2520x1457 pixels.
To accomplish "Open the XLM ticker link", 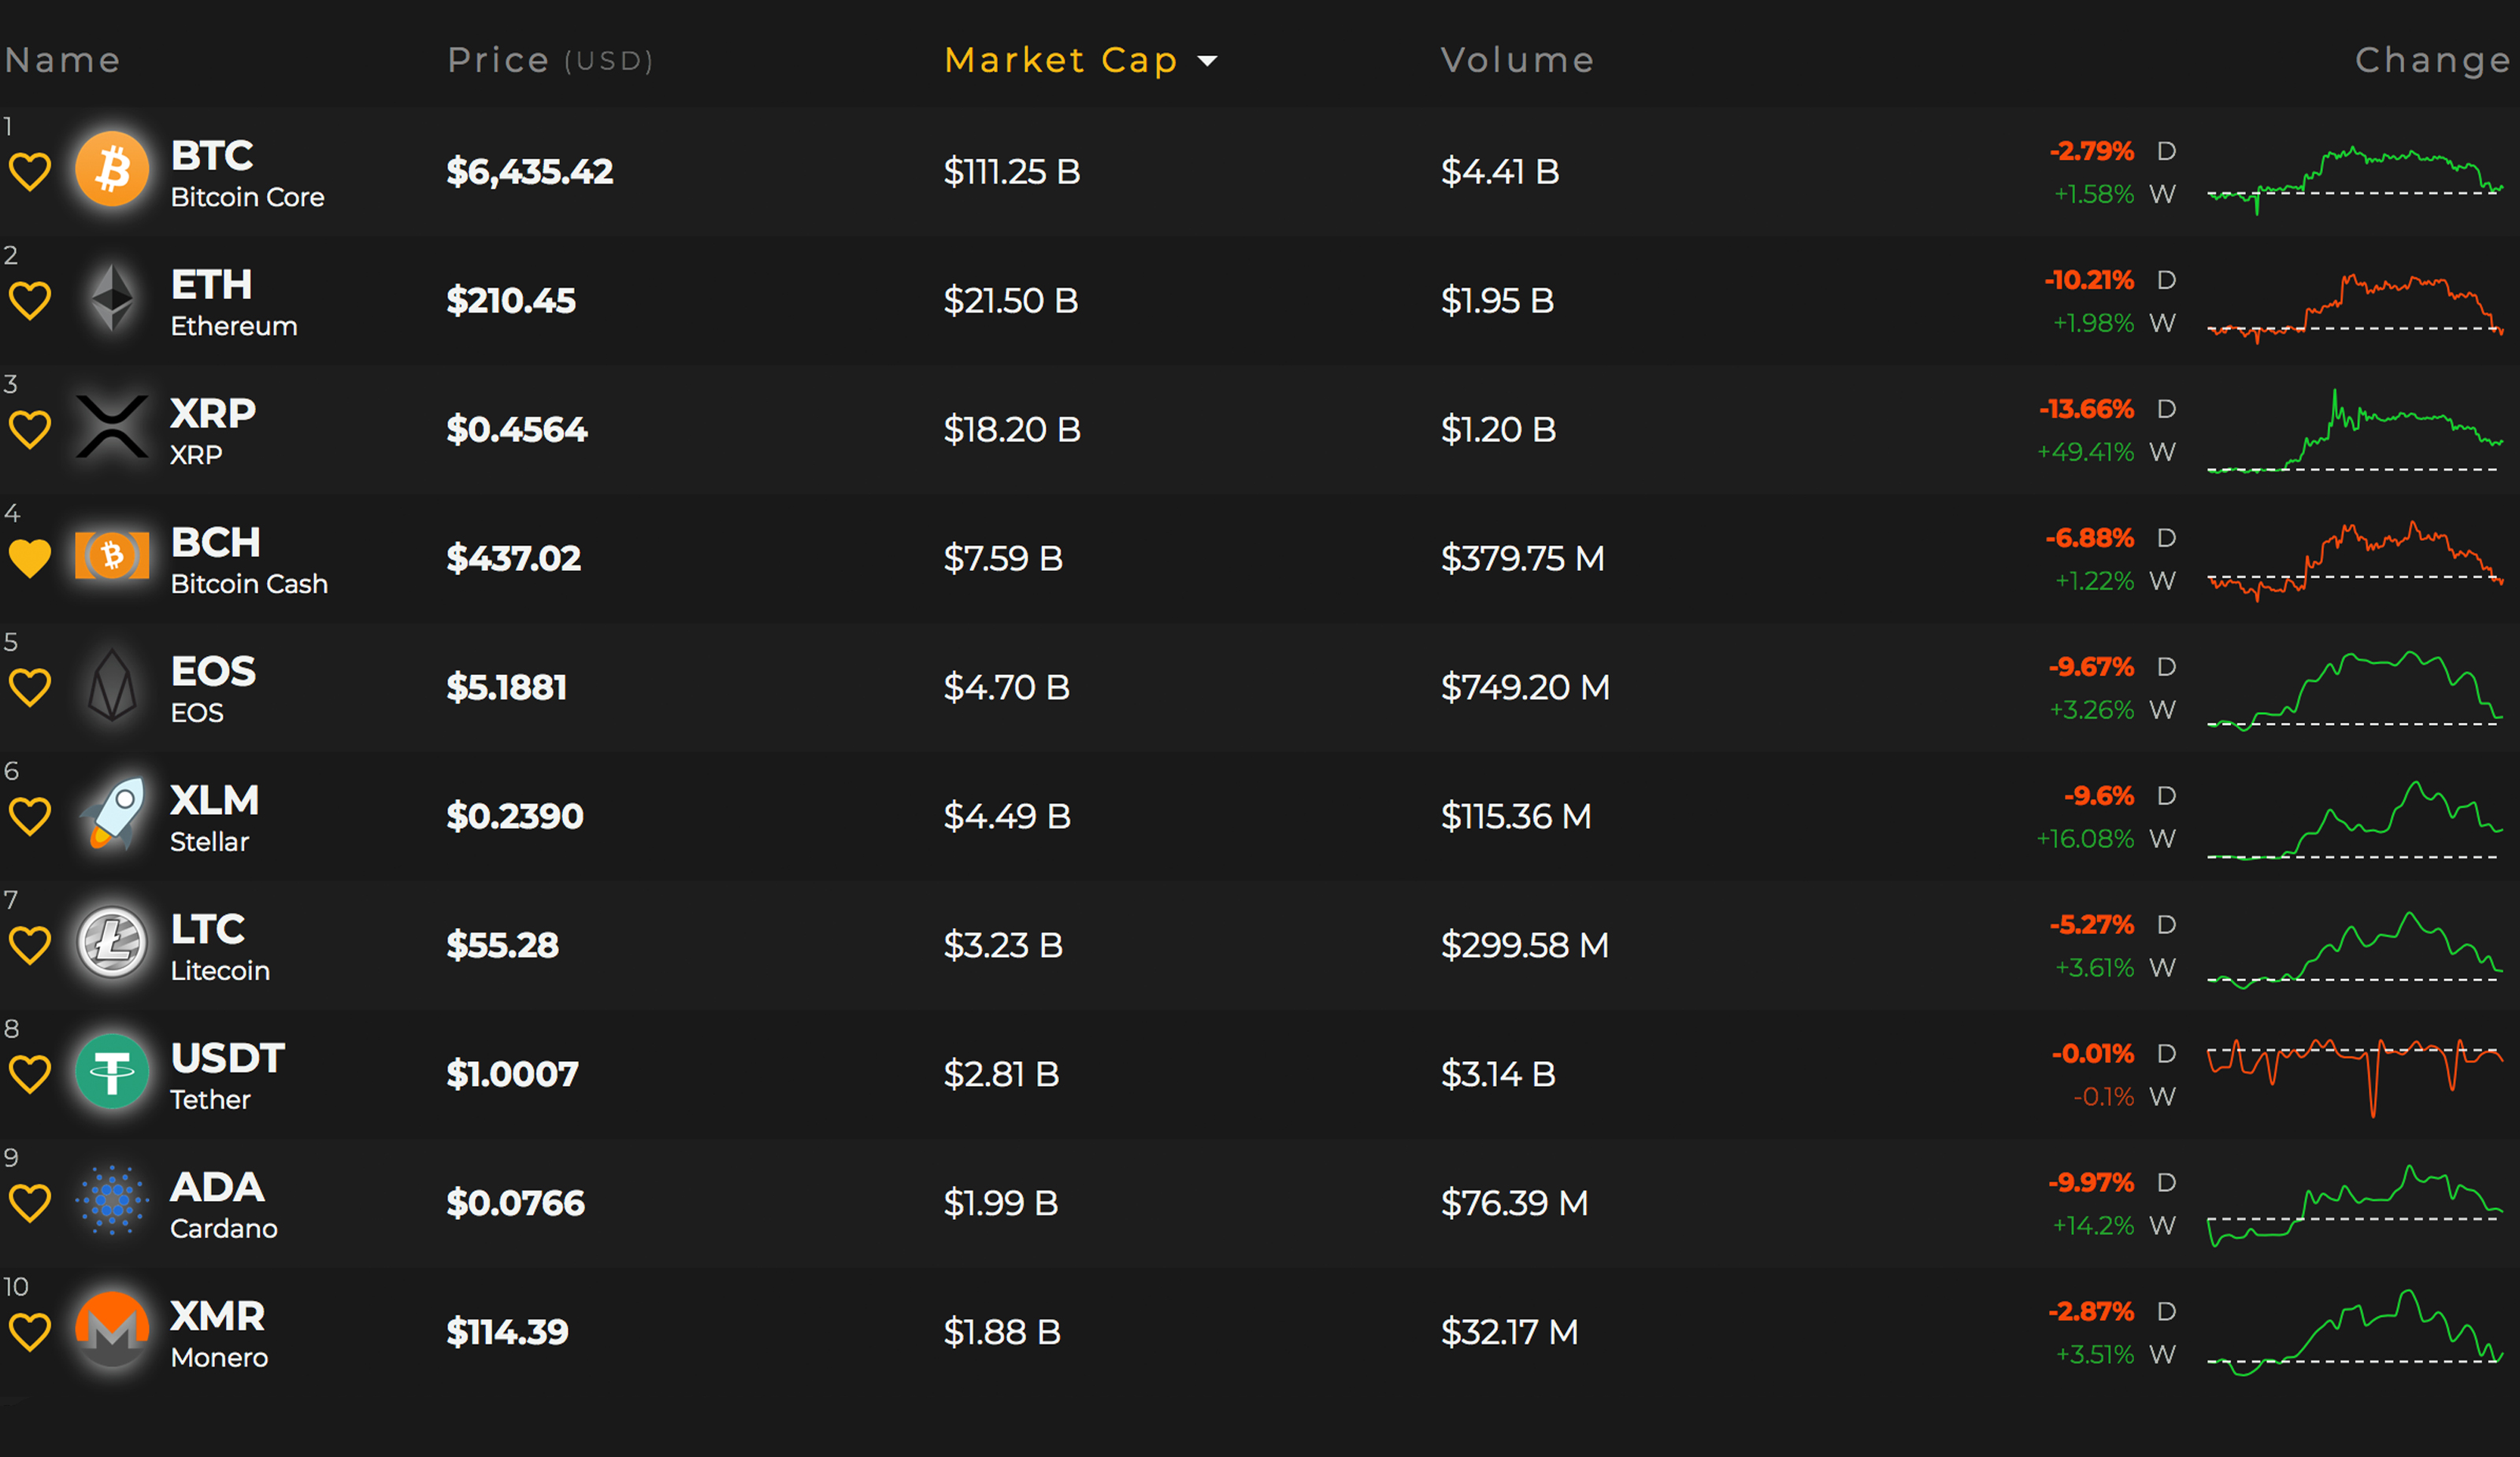I will 214,801.
